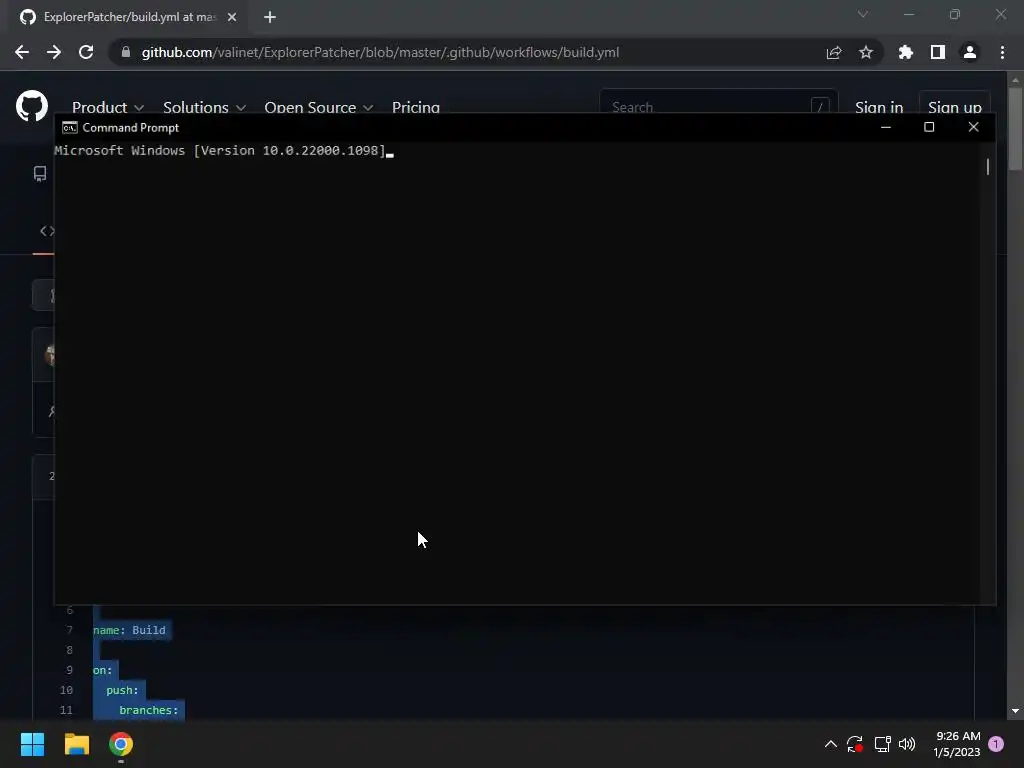This screenshot has width=1024, height=768.
Task: Click line number 9 in build.yml
Action: click(x=69, y=670)
